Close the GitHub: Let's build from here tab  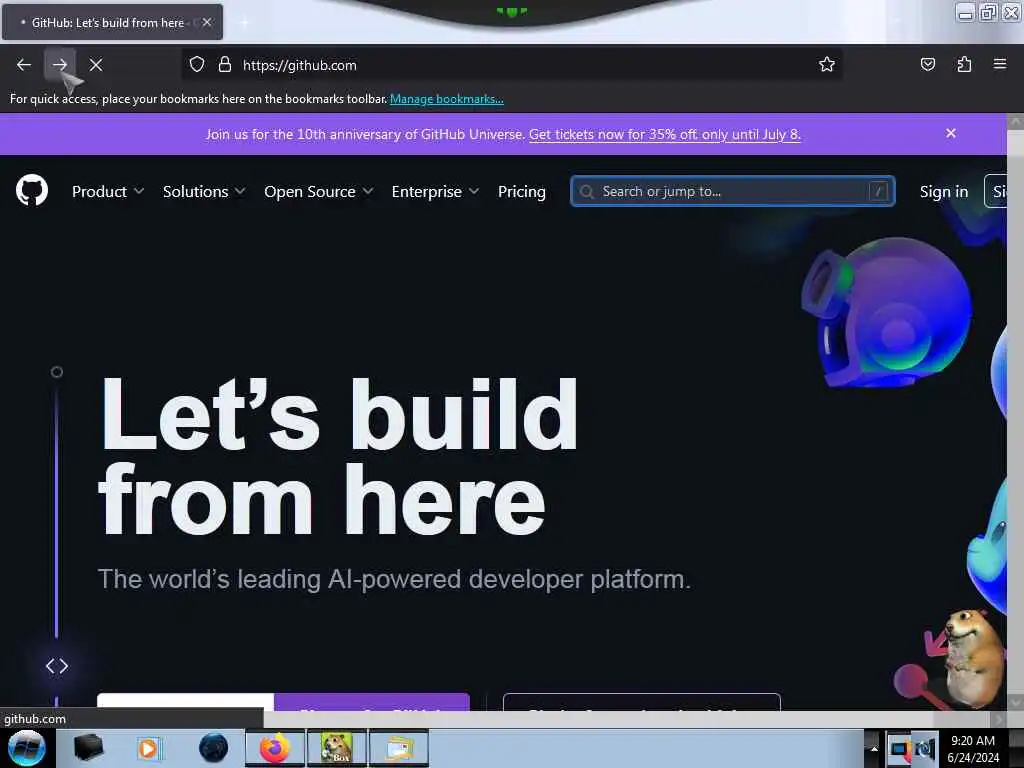pos(207,22)
